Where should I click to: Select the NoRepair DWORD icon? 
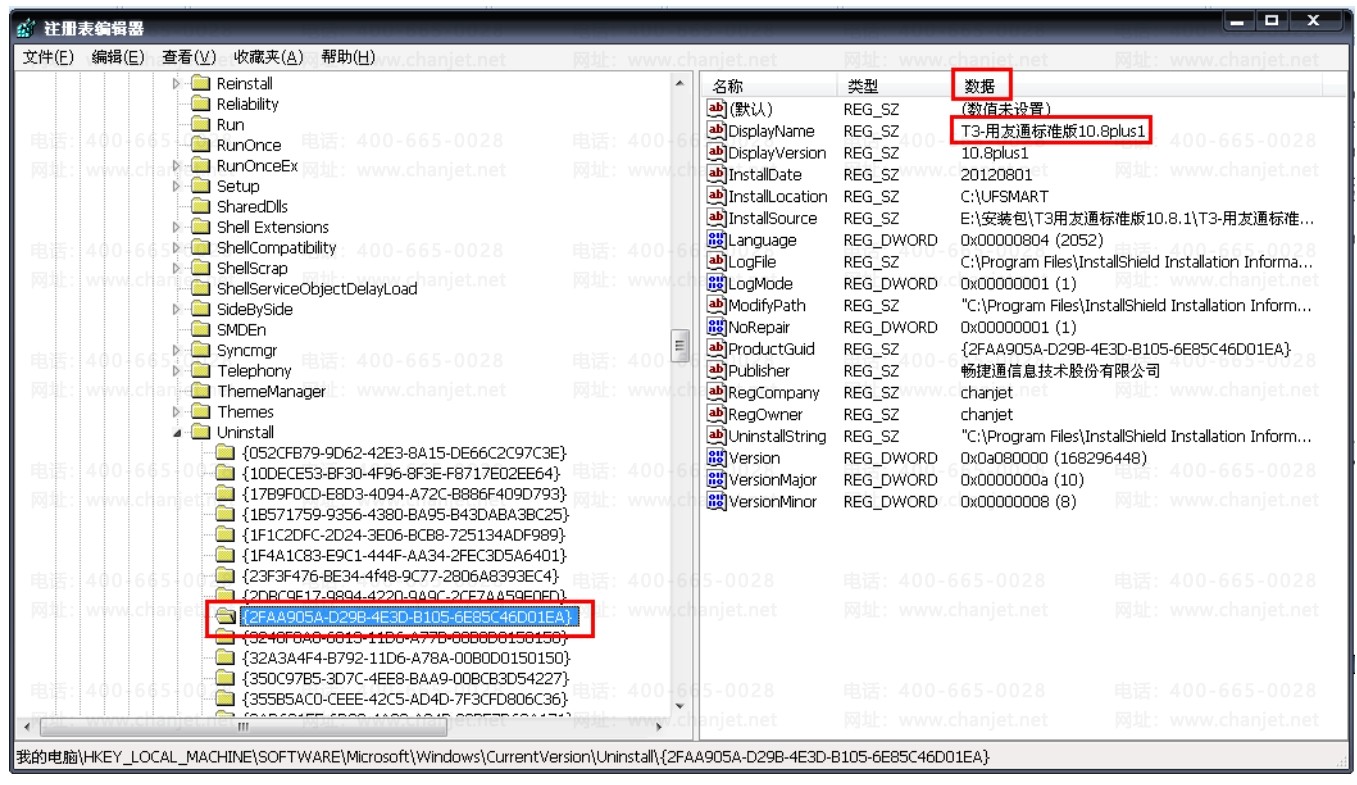pyautogui.click(x=716, y=327)
